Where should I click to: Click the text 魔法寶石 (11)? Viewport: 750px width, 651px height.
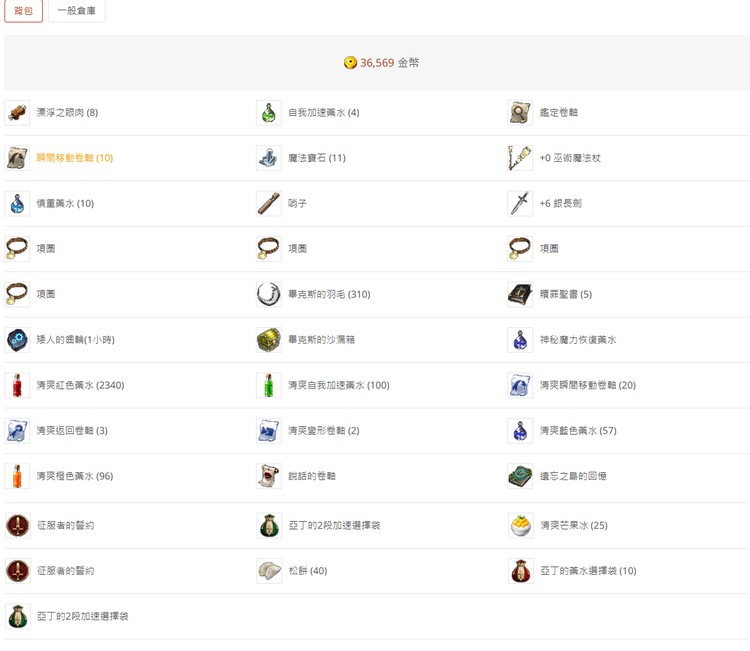[317, 158]
